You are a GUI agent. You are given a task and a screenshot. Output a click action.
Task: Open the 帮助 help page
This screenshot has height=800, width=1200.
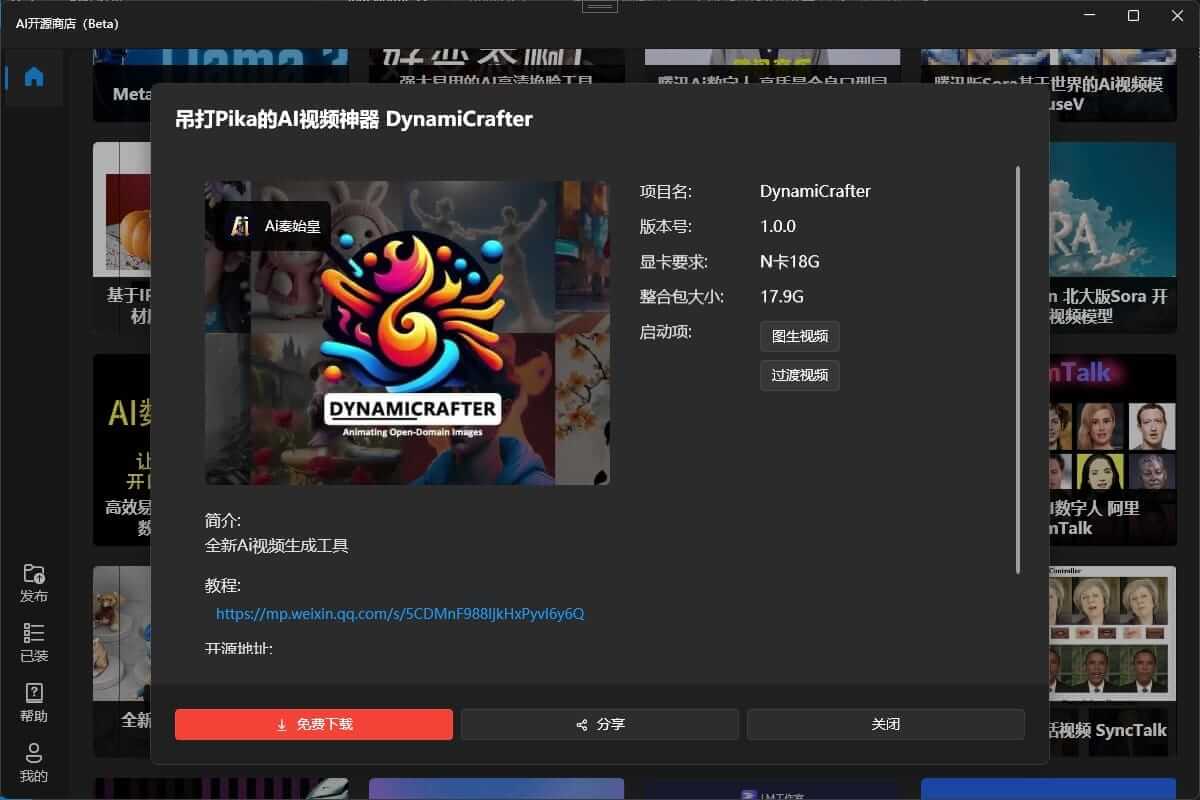34,703
